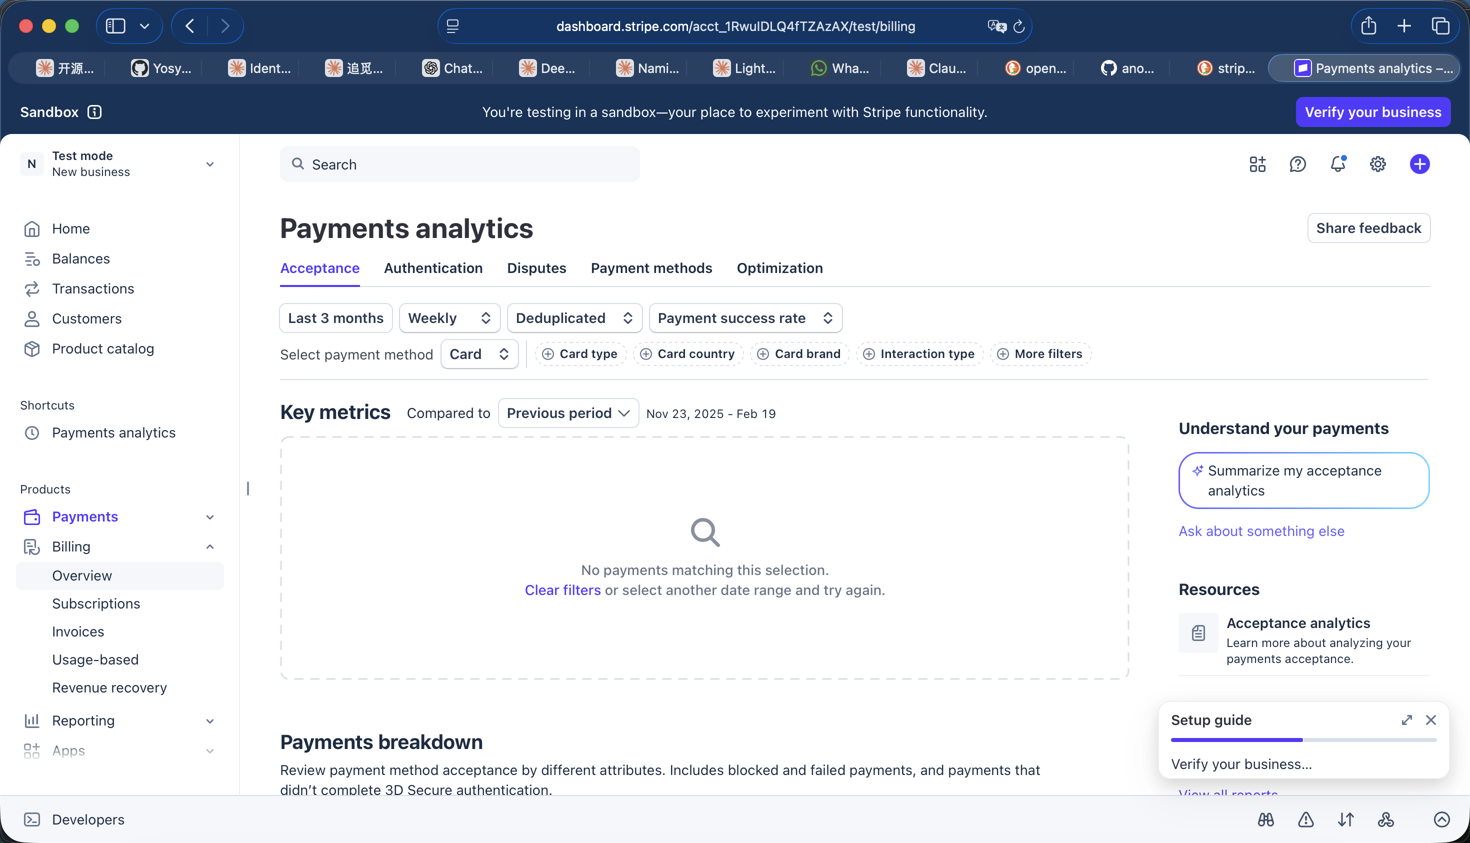The image size is (1470, 843).
Task: Open More filters
Action: [1040, 354]
